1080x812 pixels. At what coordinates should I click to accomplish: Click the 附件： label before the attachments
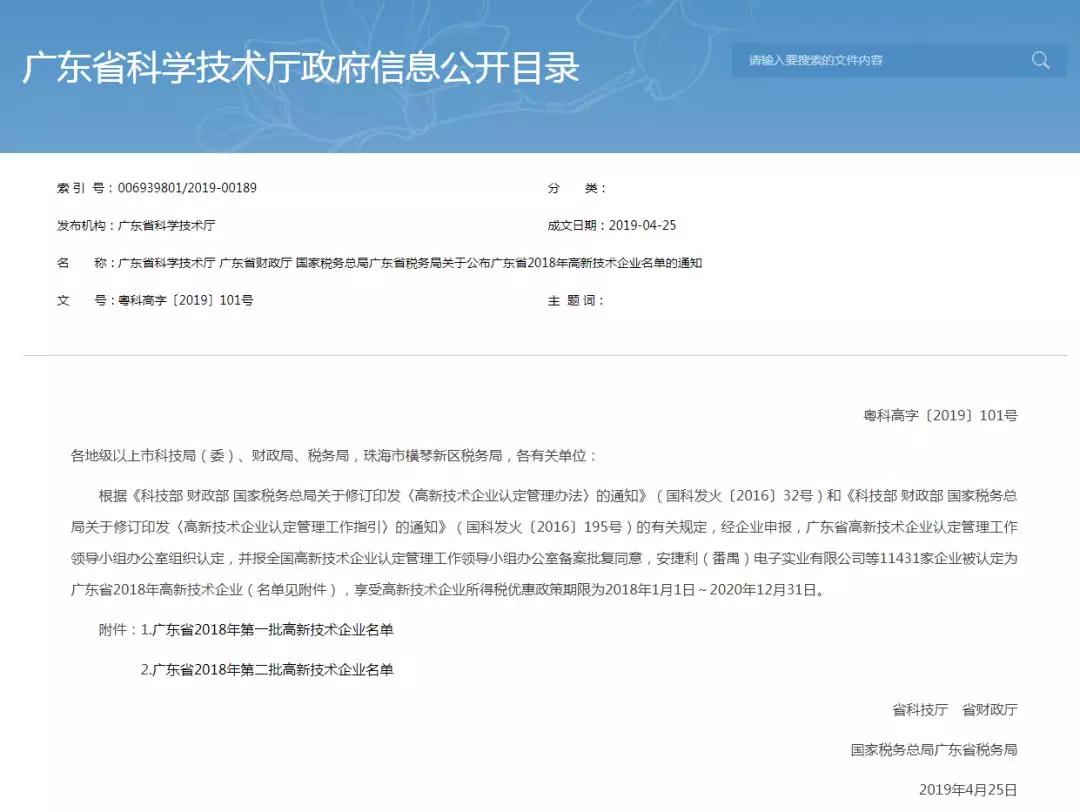114,629
